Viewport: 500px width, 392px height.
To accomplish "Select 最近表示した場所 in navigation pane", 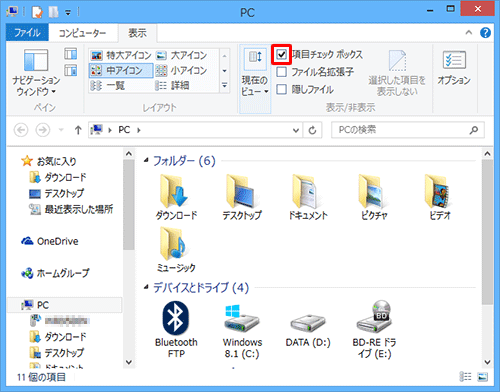I will (71, 209).
